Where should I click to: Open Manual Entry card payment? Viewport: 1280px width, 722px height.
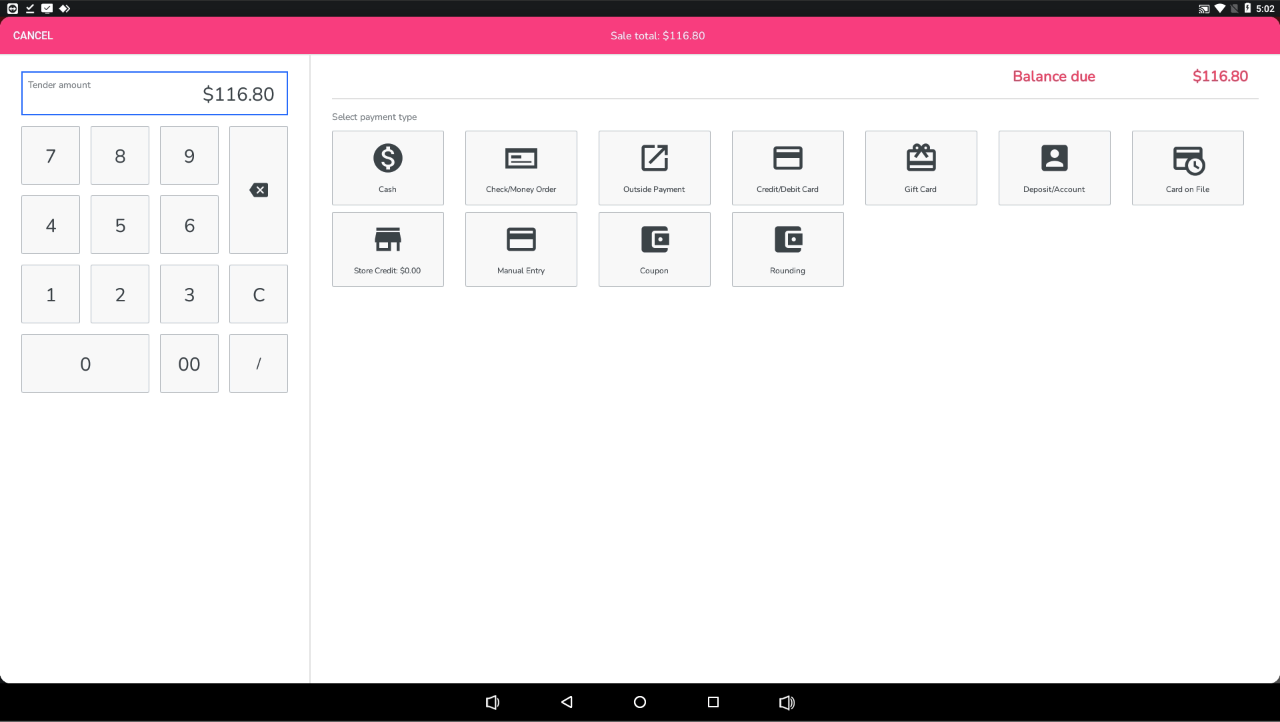pos(521,249)
